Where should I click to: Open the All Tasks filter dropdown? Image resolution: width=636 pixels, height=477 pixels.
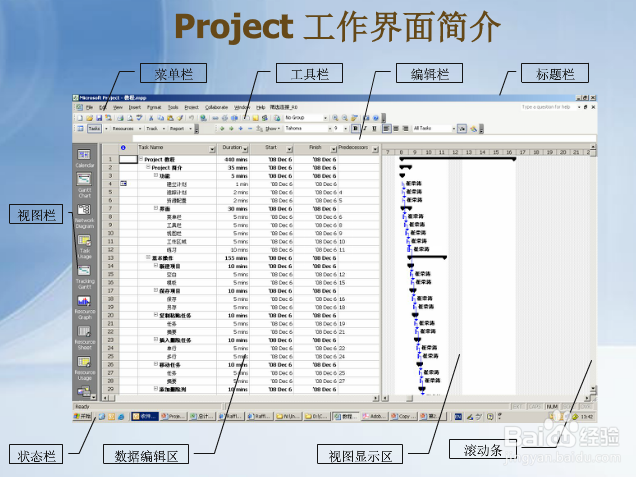453,129
